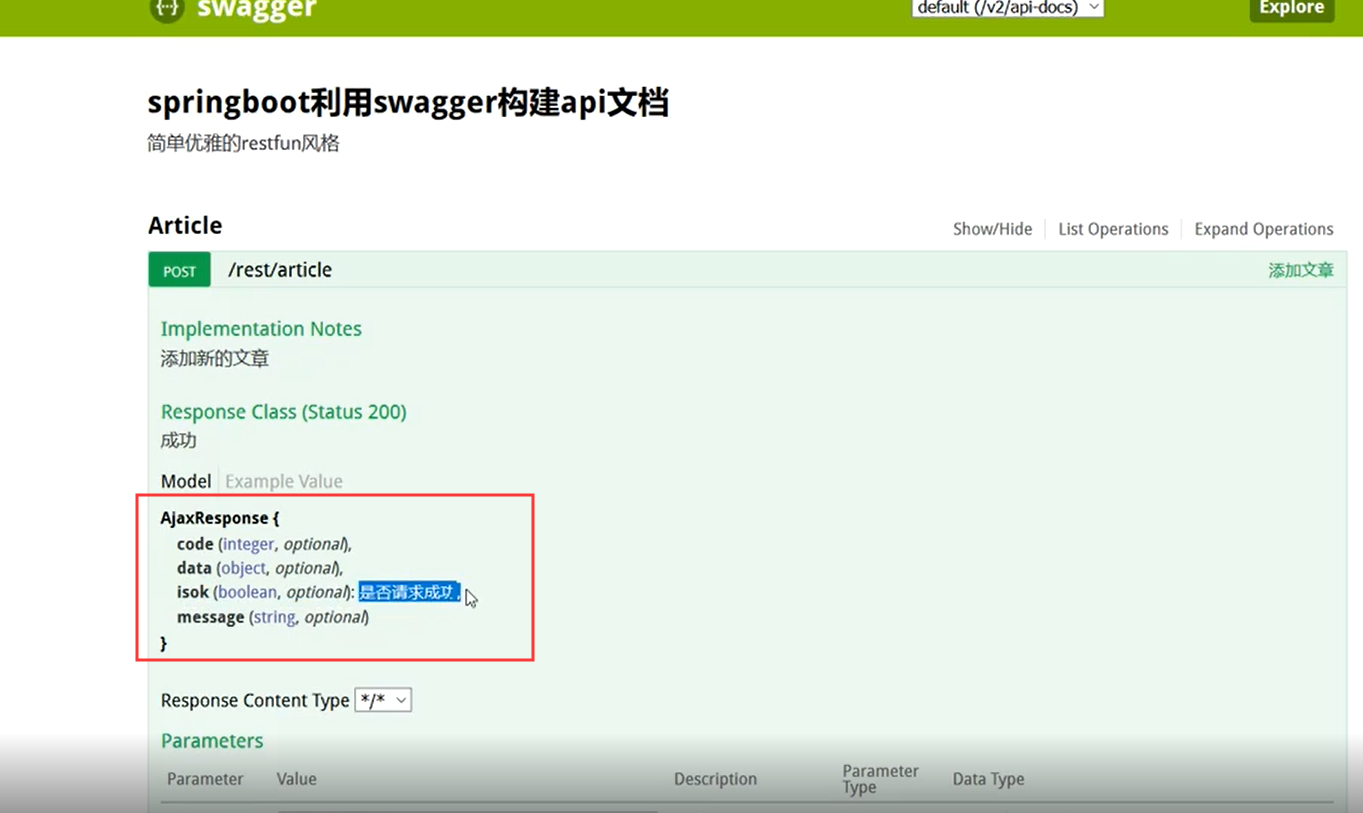Click the Value column header
Image resolution: width=1363 pixels, height=813 pixels.
(x=297, y=779)
